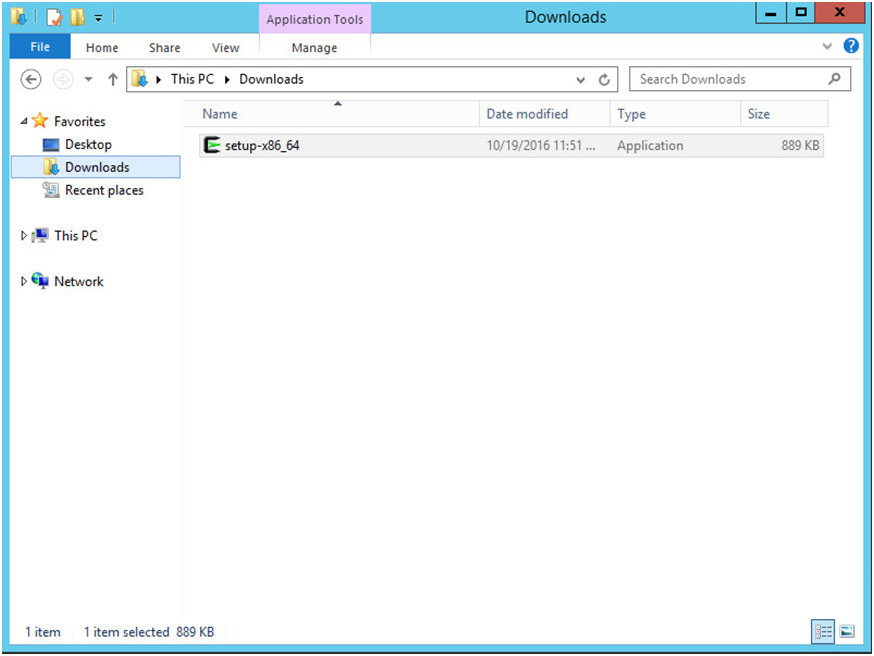The height and width of the screenshot is (656, 874).
Task: Open the Manage tab under Application Tools
Action: pyautogui.click(x=314, y=48)
